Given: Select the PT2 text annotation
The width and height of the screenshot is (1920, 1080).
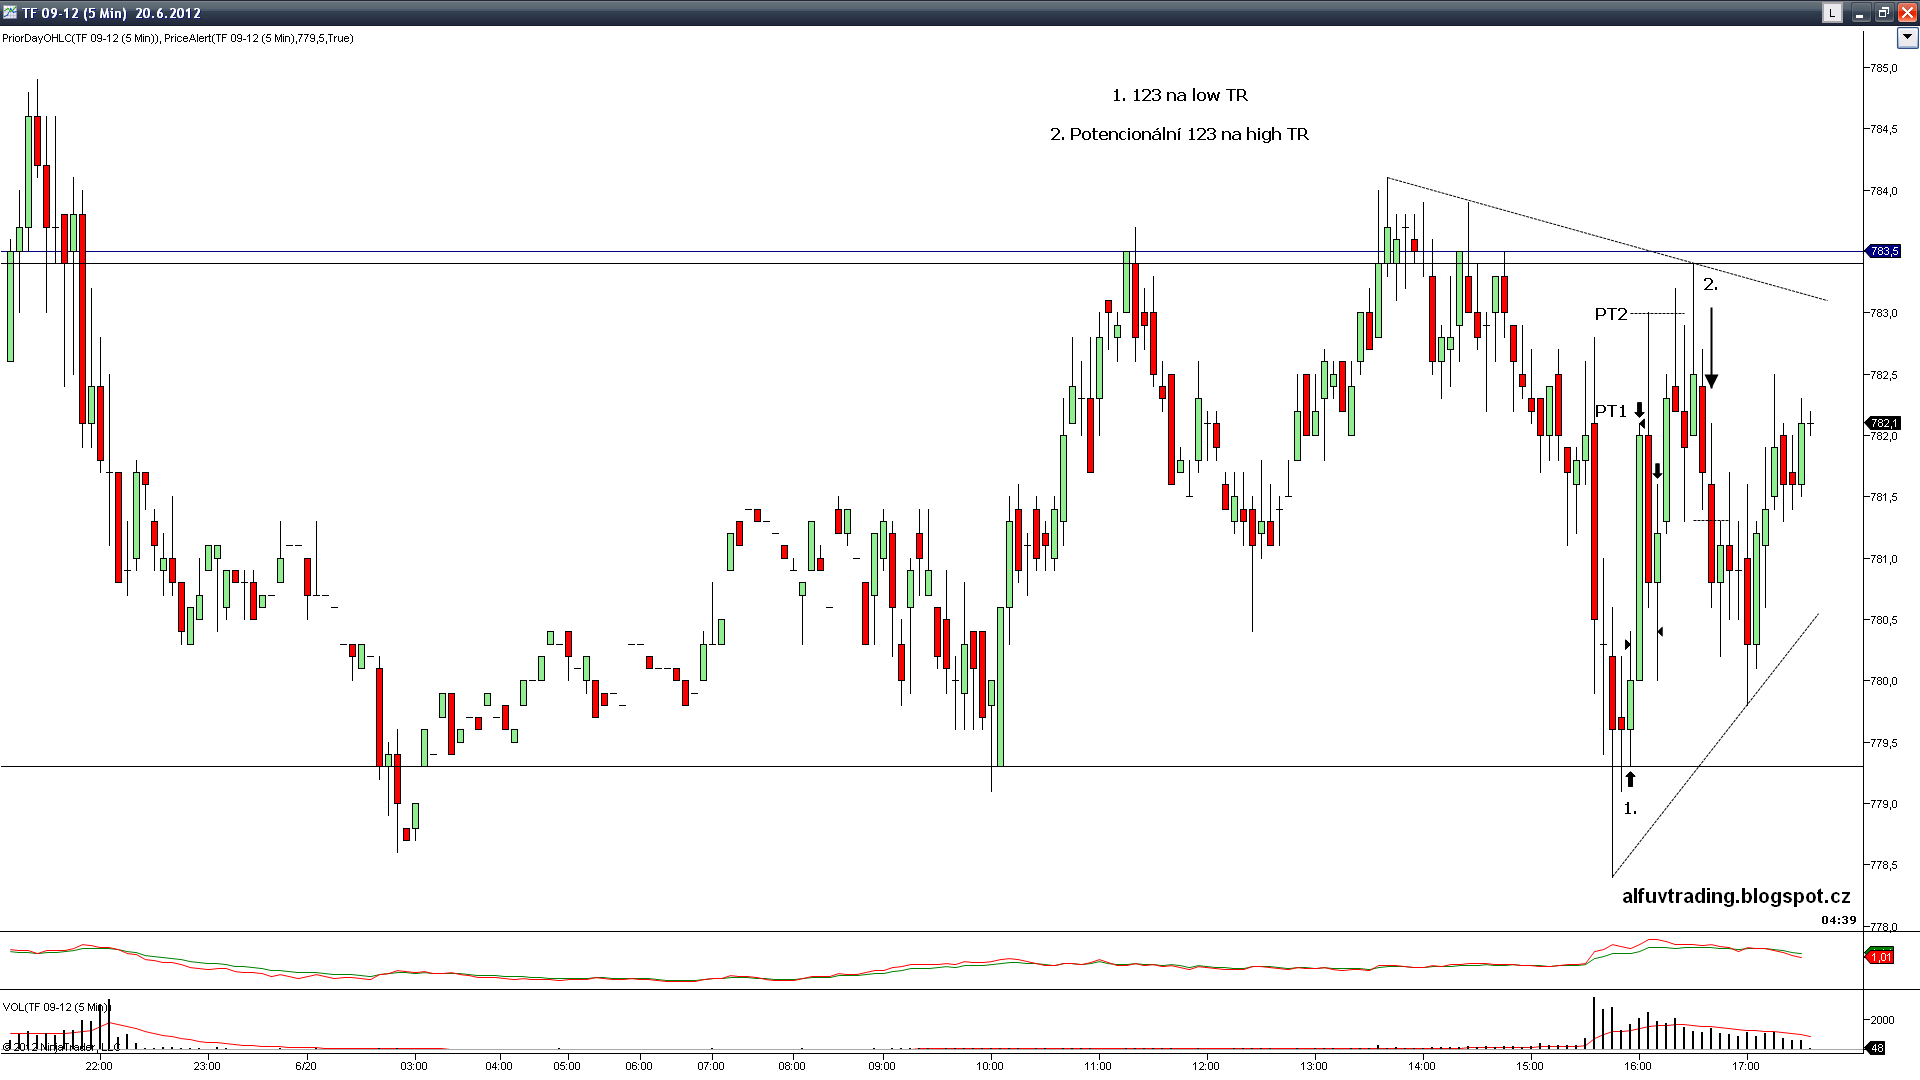Looking at the screenshot, I should pos(1611,314).
